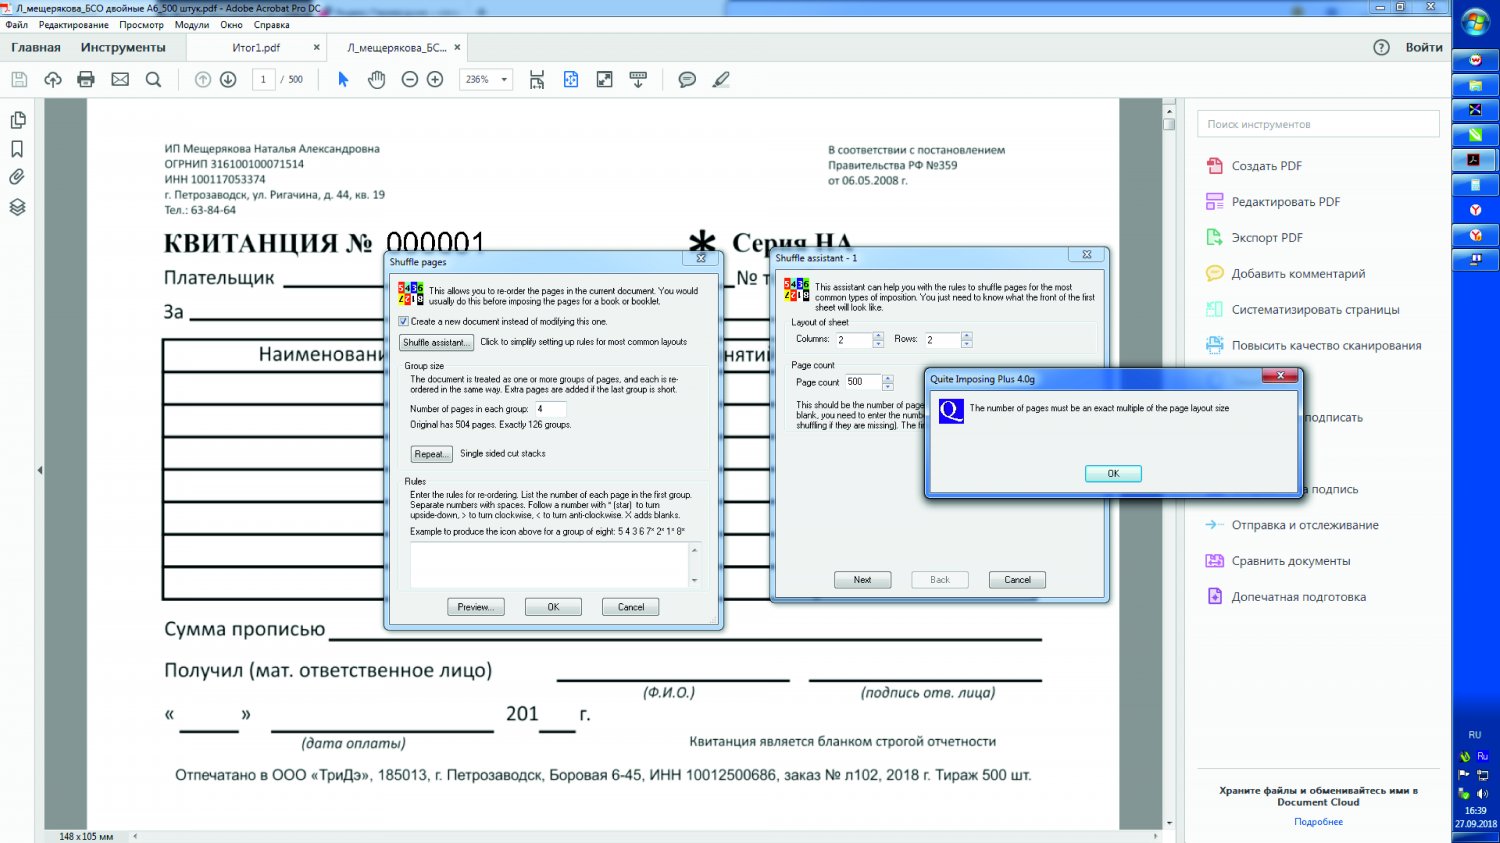
Task: Click OK in Quite Imposing Plus message
Action: [x=1113, y=473]
